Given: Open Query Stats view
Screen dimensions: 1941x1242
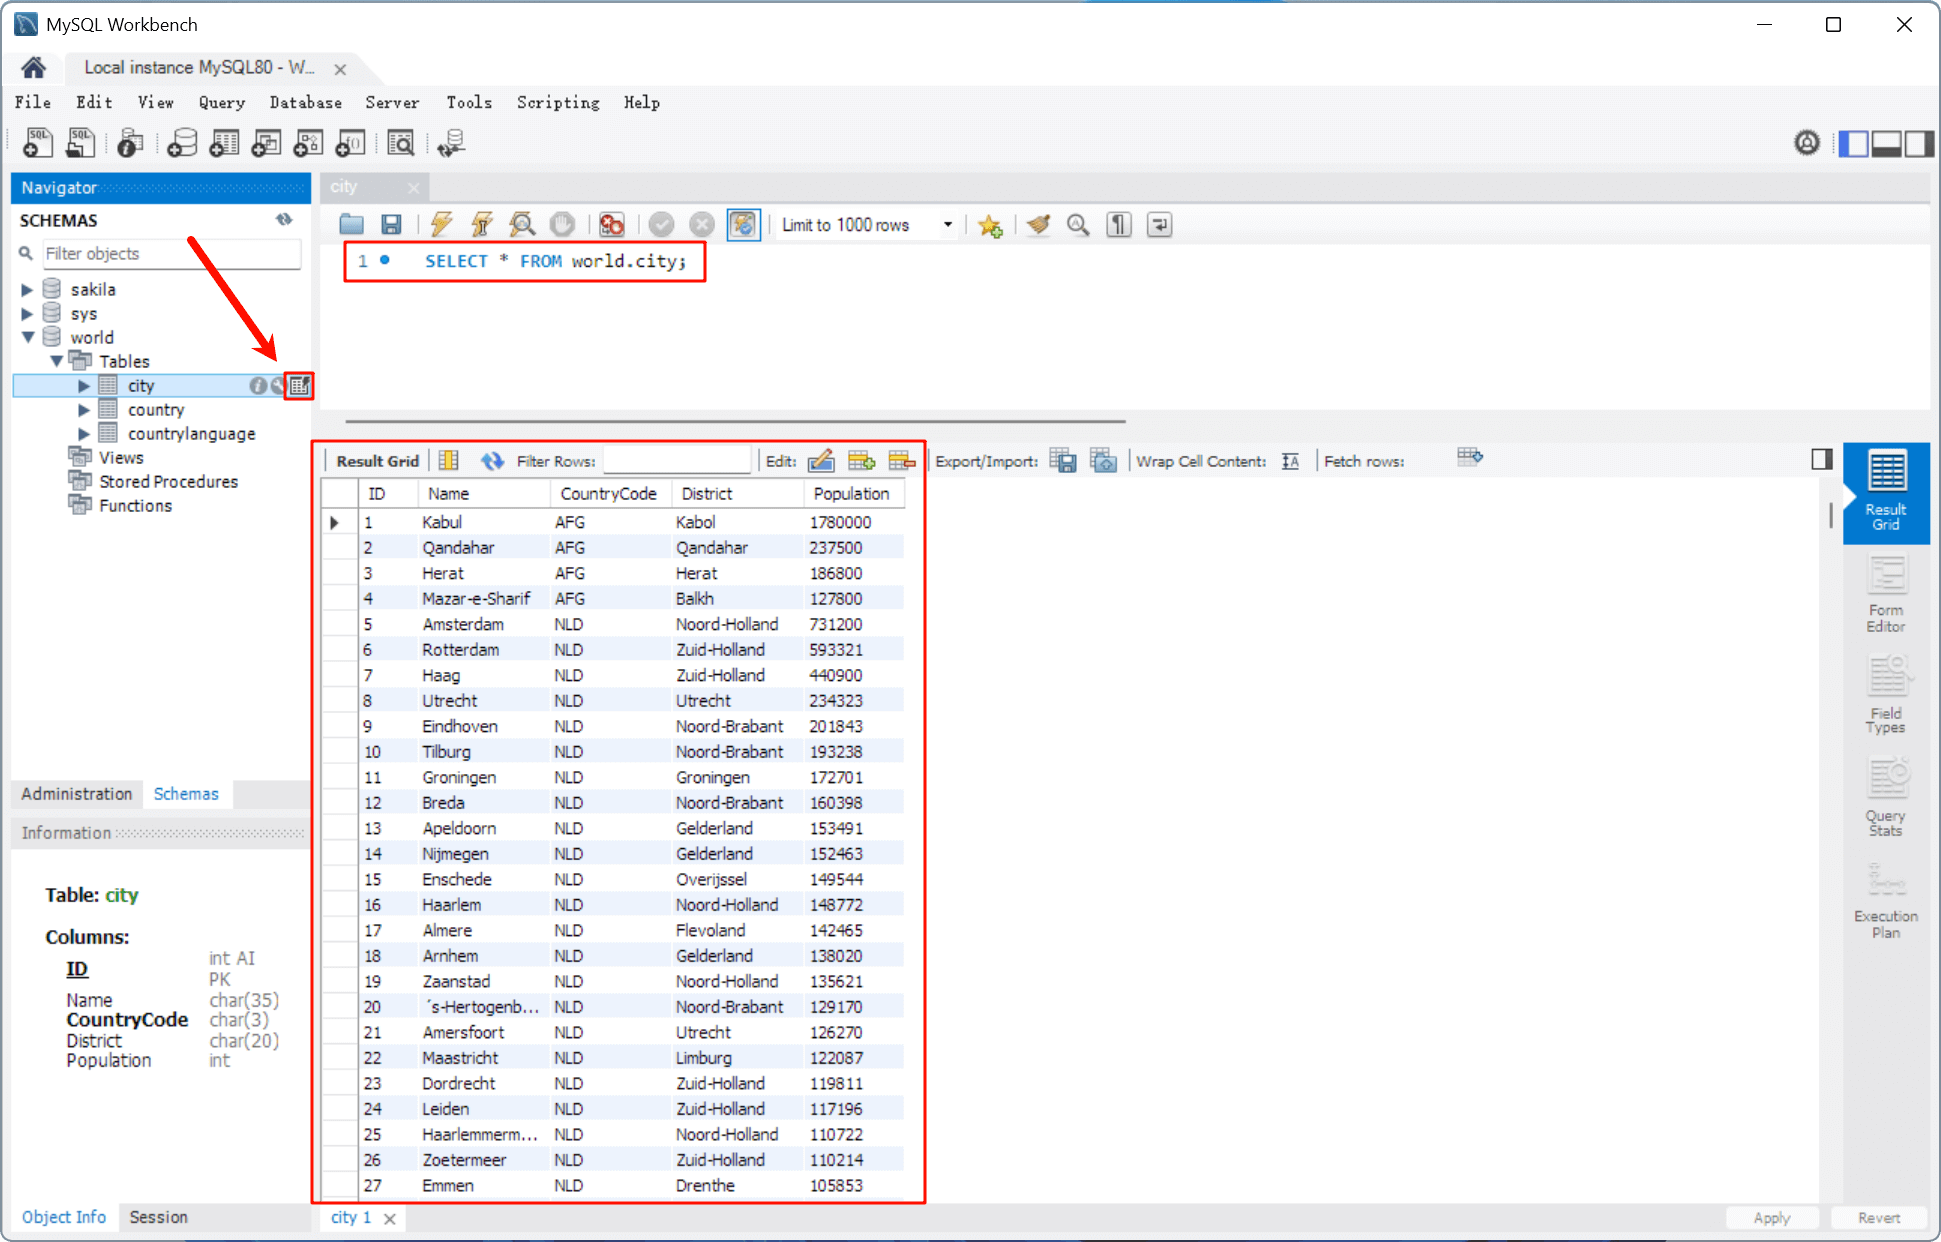Looking at the screenshot, I should (x=1886, y=798).
